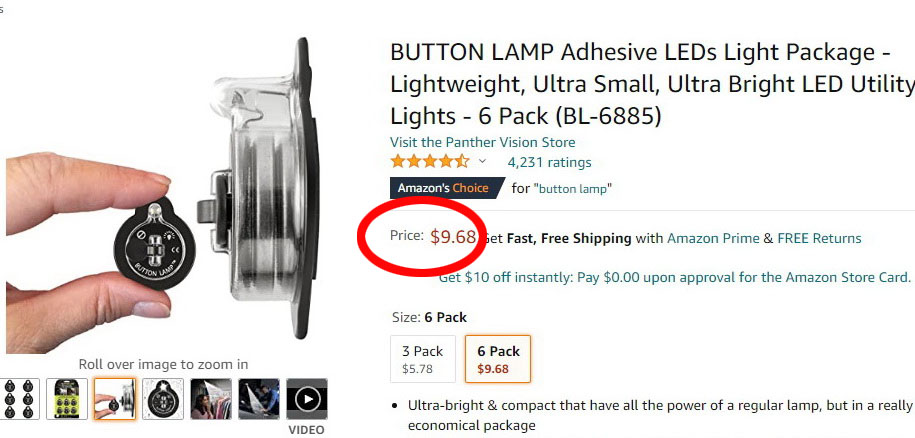View the button lamp close-up diagram thumbnail
This screenshot has width=915, height=438.
[163, 399]
